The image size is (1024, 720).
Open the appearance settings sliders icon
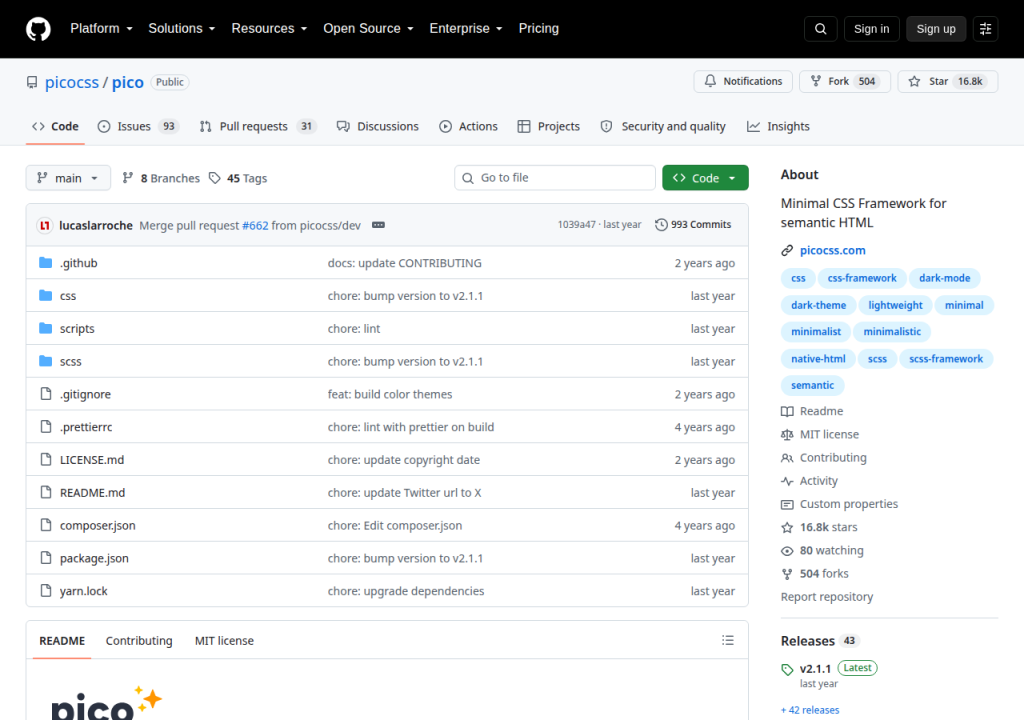[985, 29]
